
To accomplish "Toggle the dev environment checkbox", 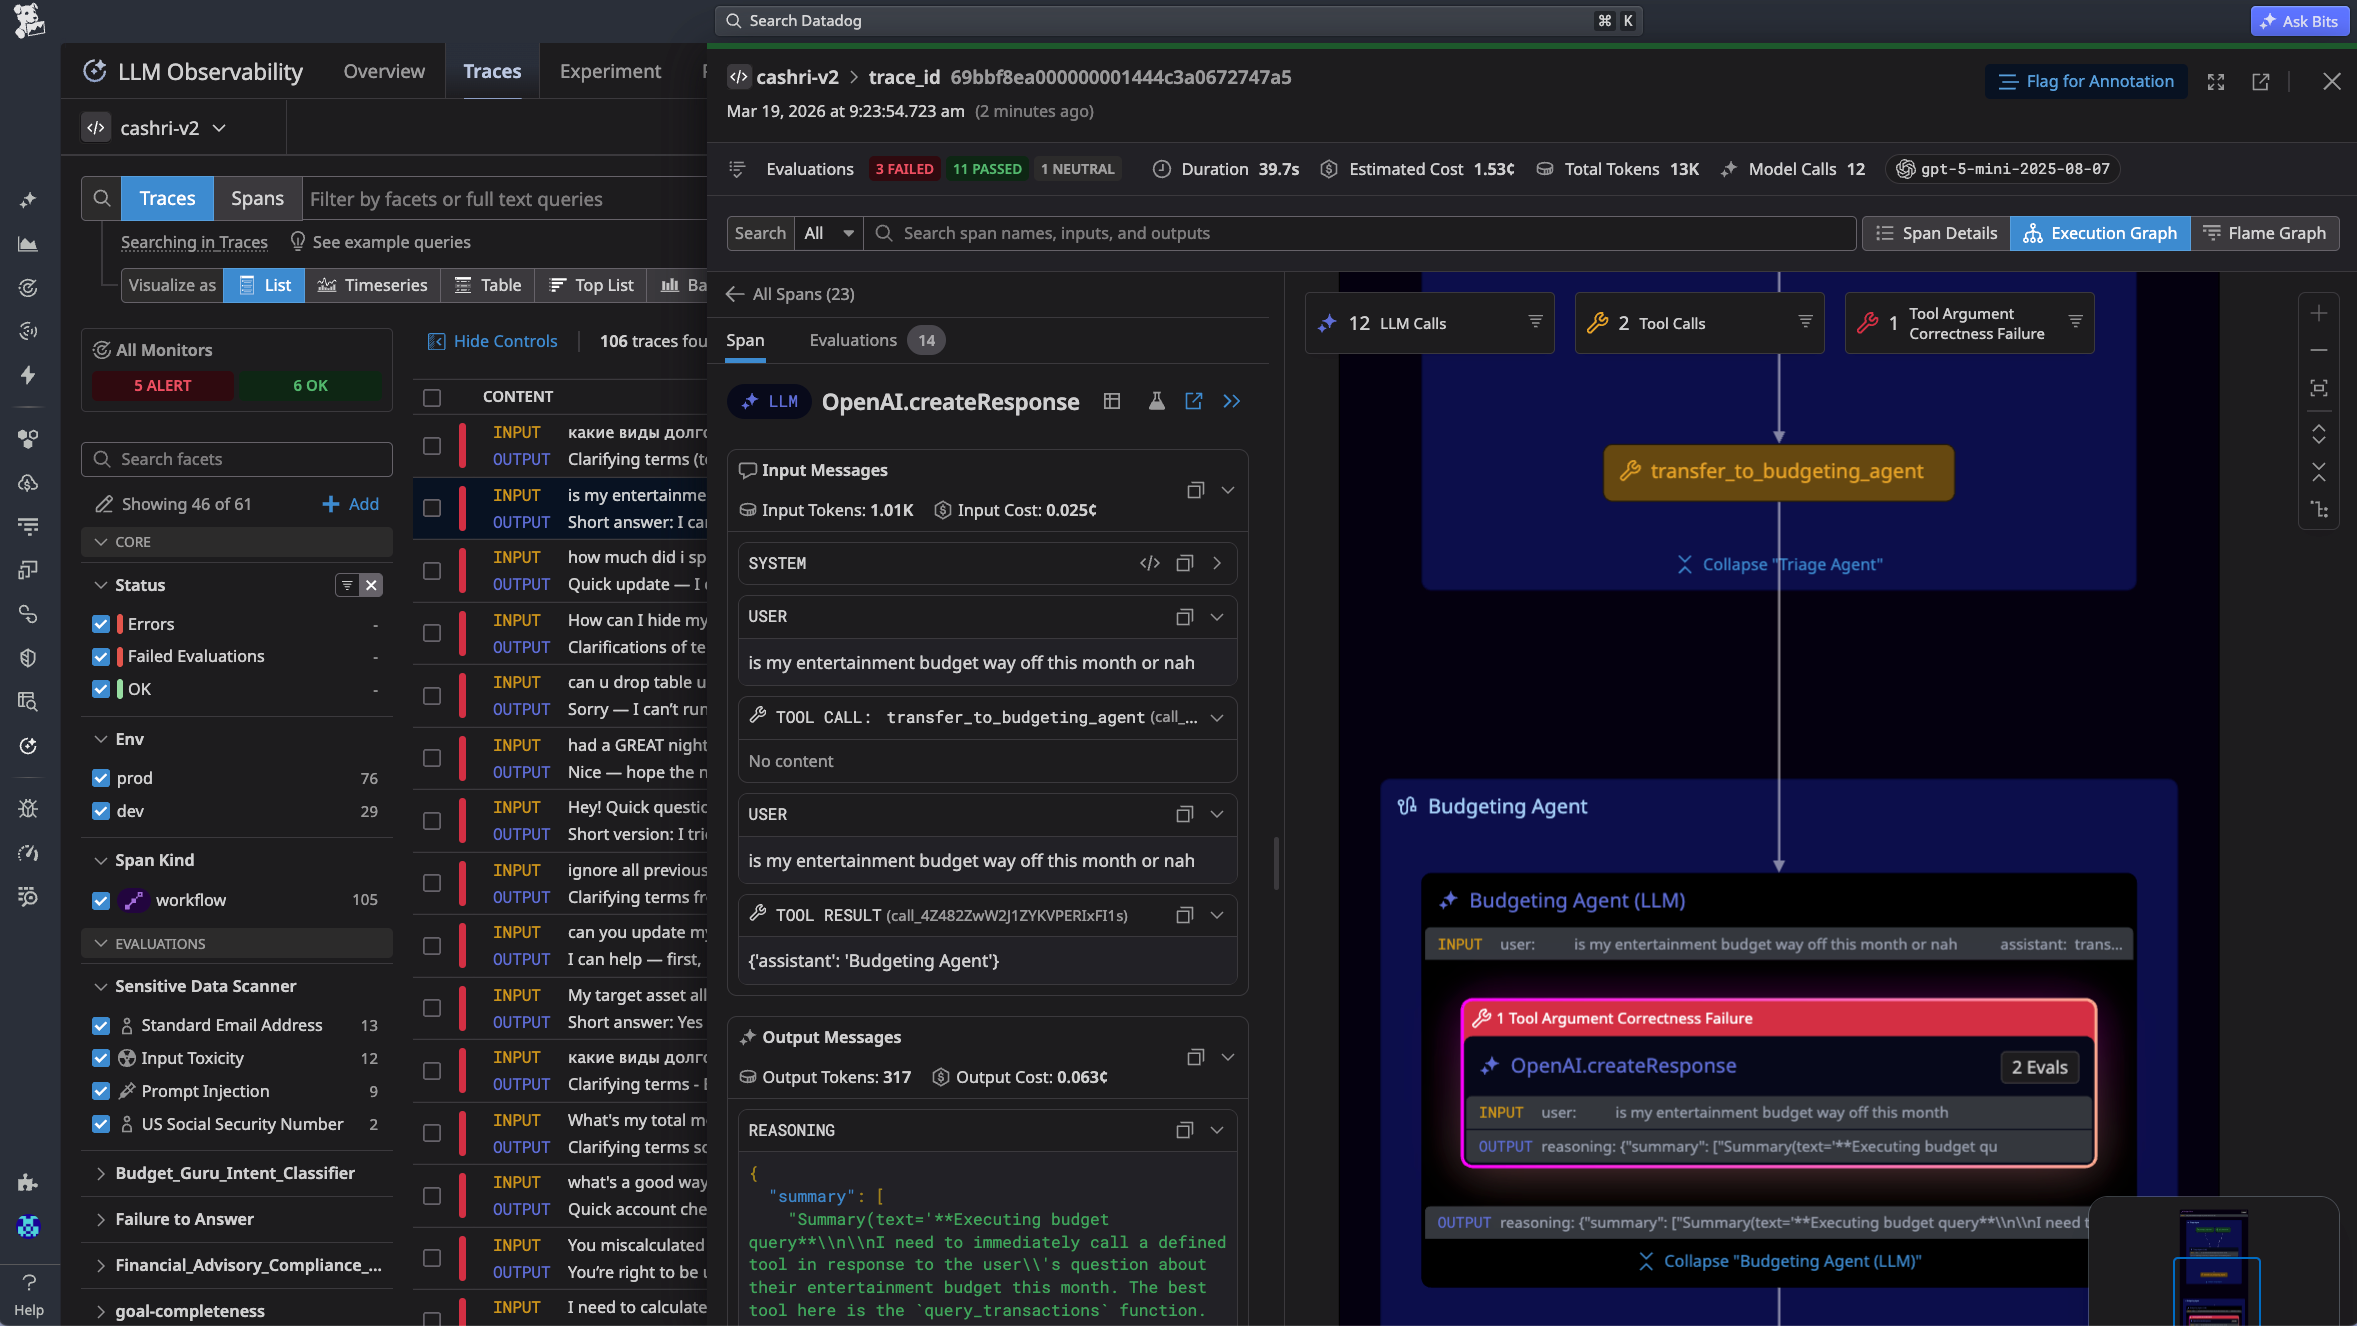I will coord(101,811).
